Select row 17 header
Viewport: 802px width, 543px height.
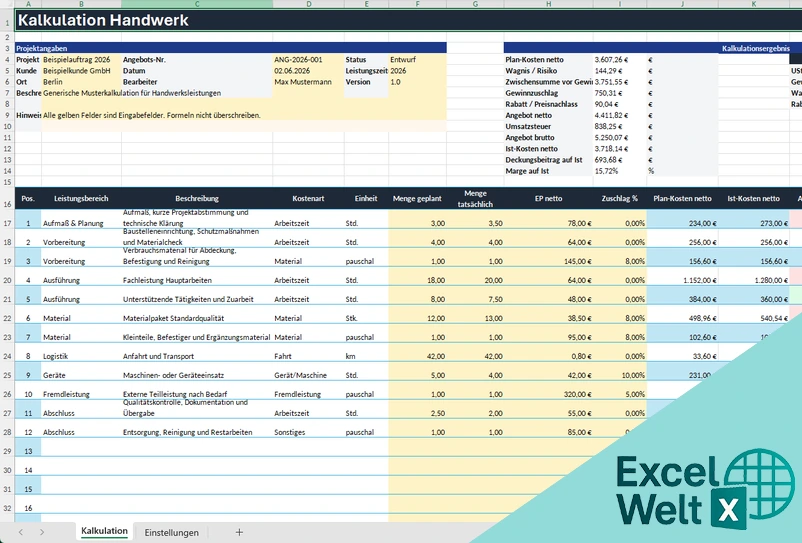(7, 223)
